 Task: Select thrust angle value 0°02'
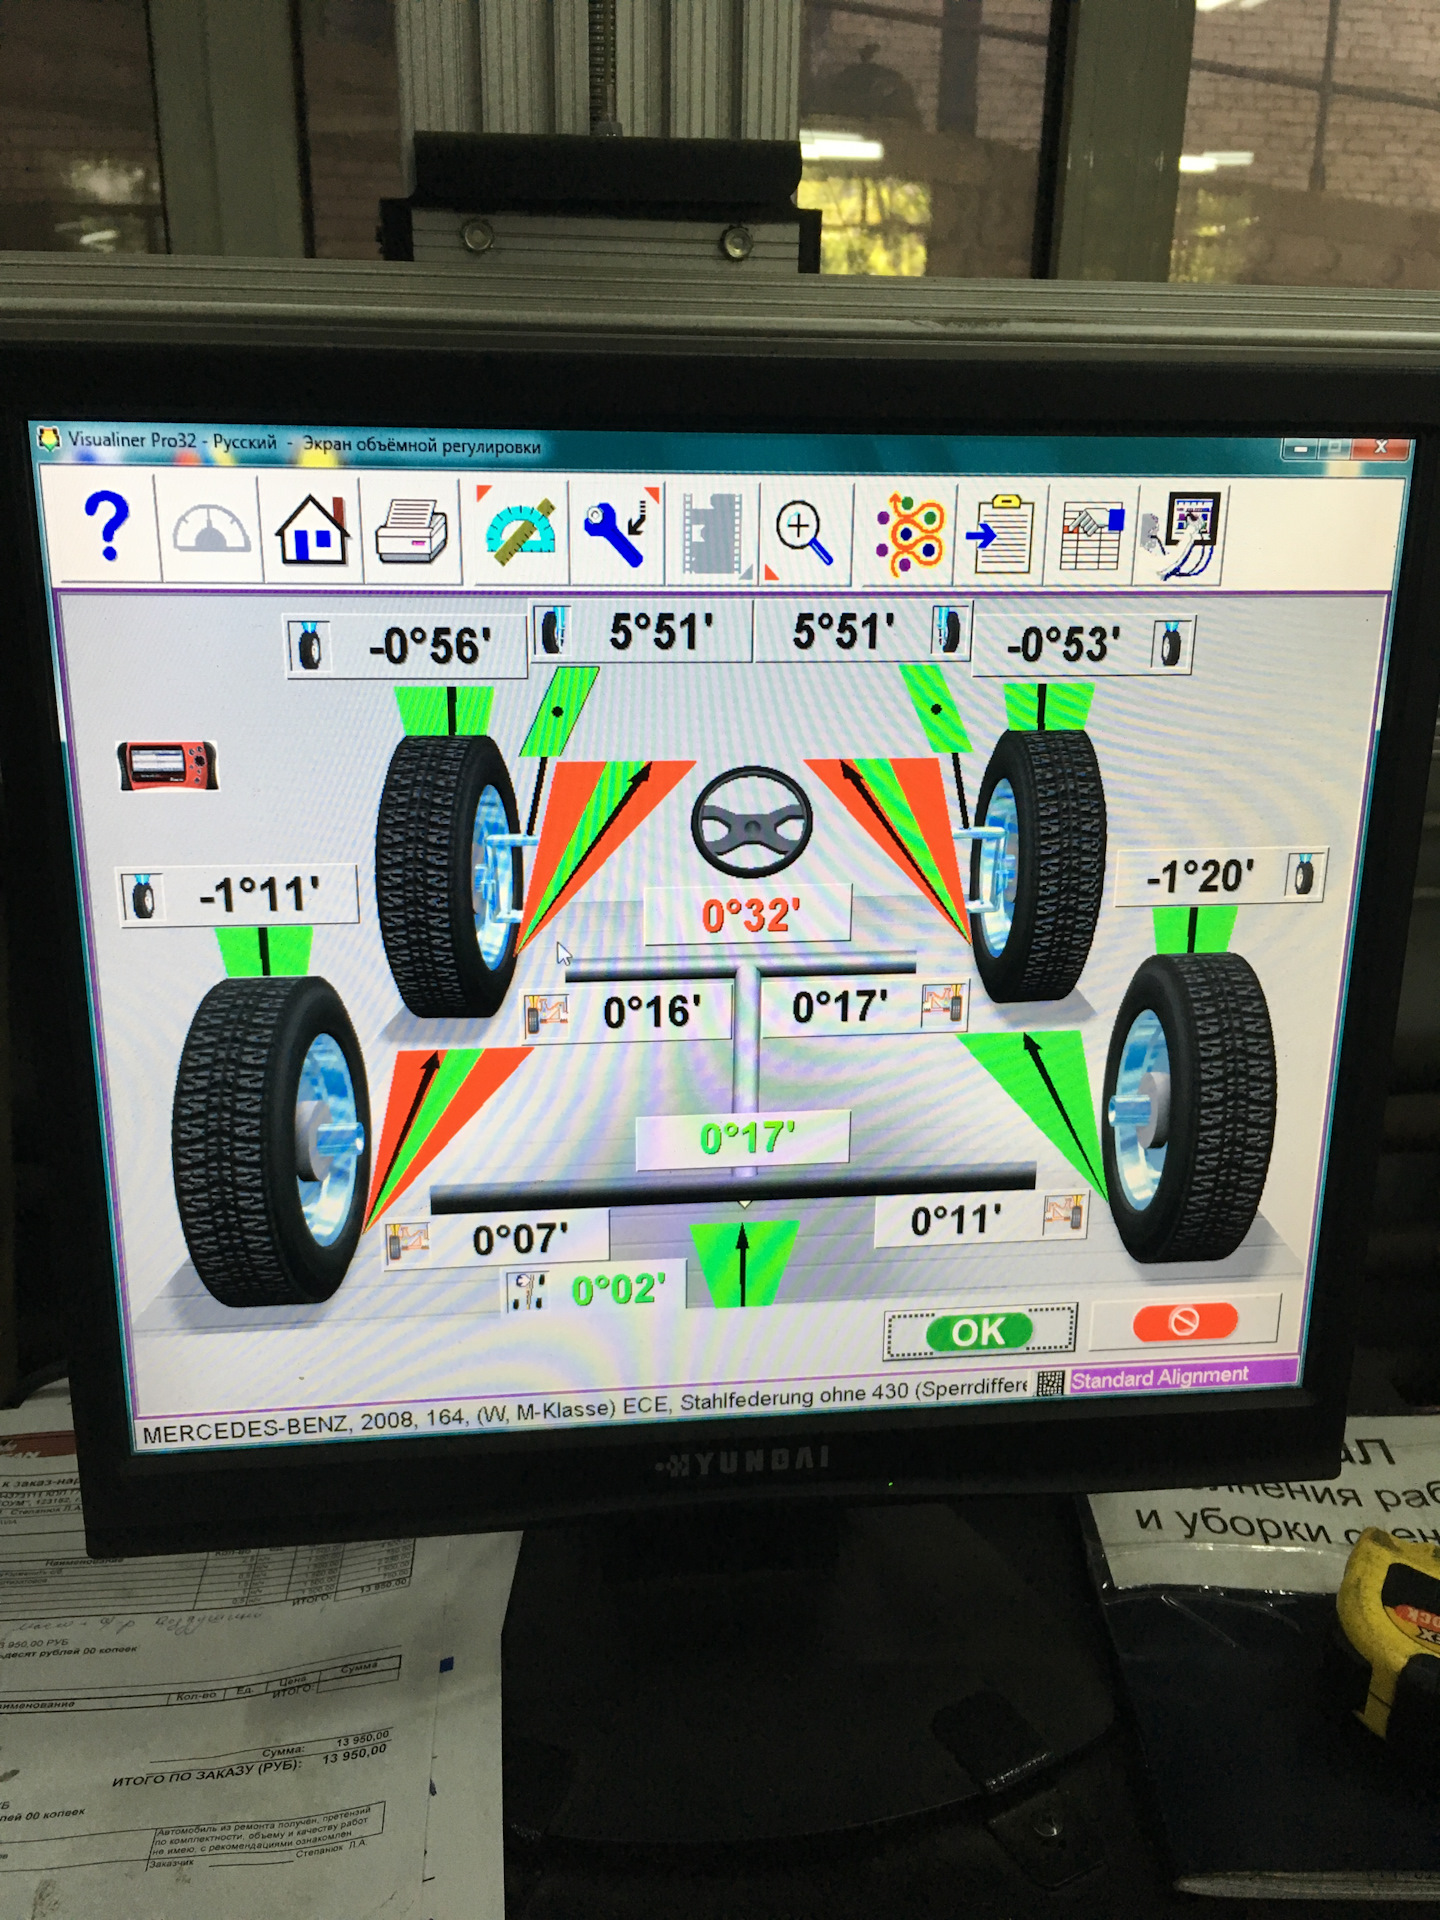click(618, 1289)
